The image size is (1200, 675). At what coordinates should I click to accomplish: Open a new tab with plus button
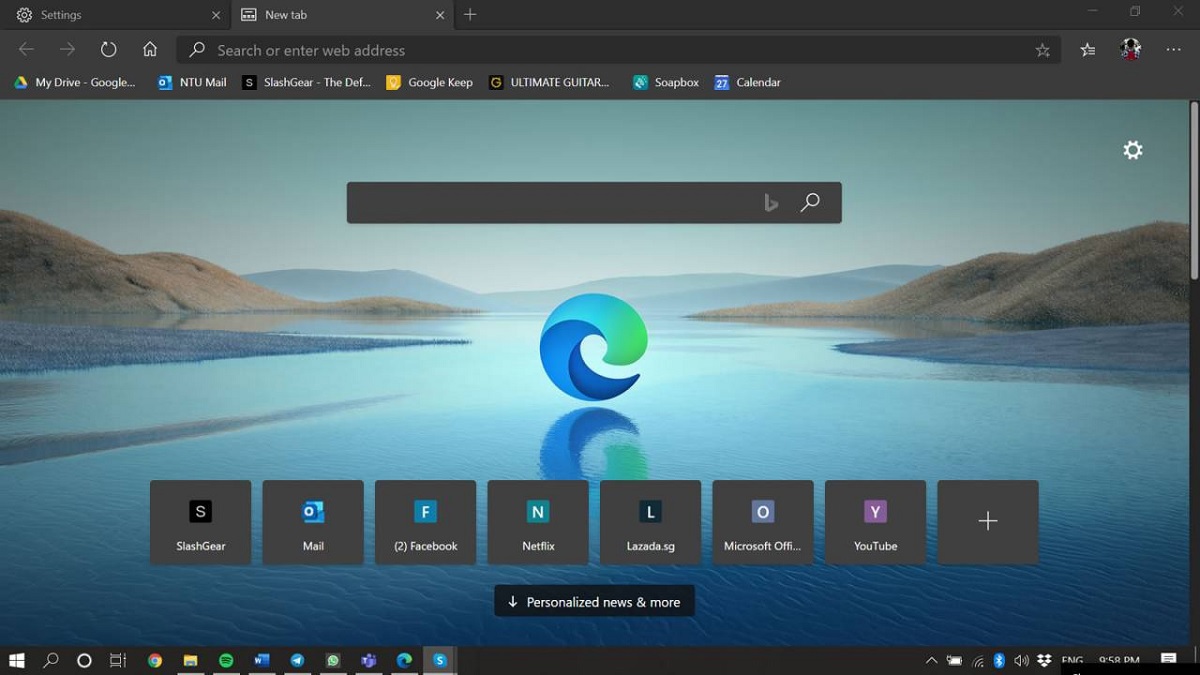[x=470, y=15]
